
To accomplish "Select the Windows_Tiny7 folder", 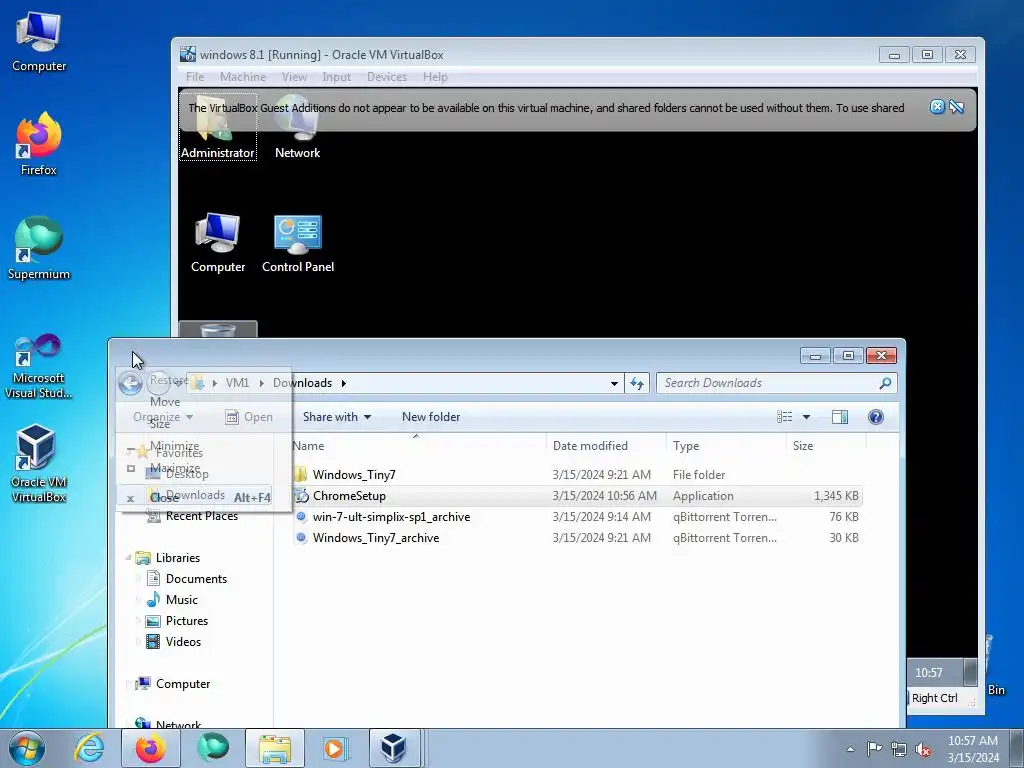I will click(x=354, y=475).
